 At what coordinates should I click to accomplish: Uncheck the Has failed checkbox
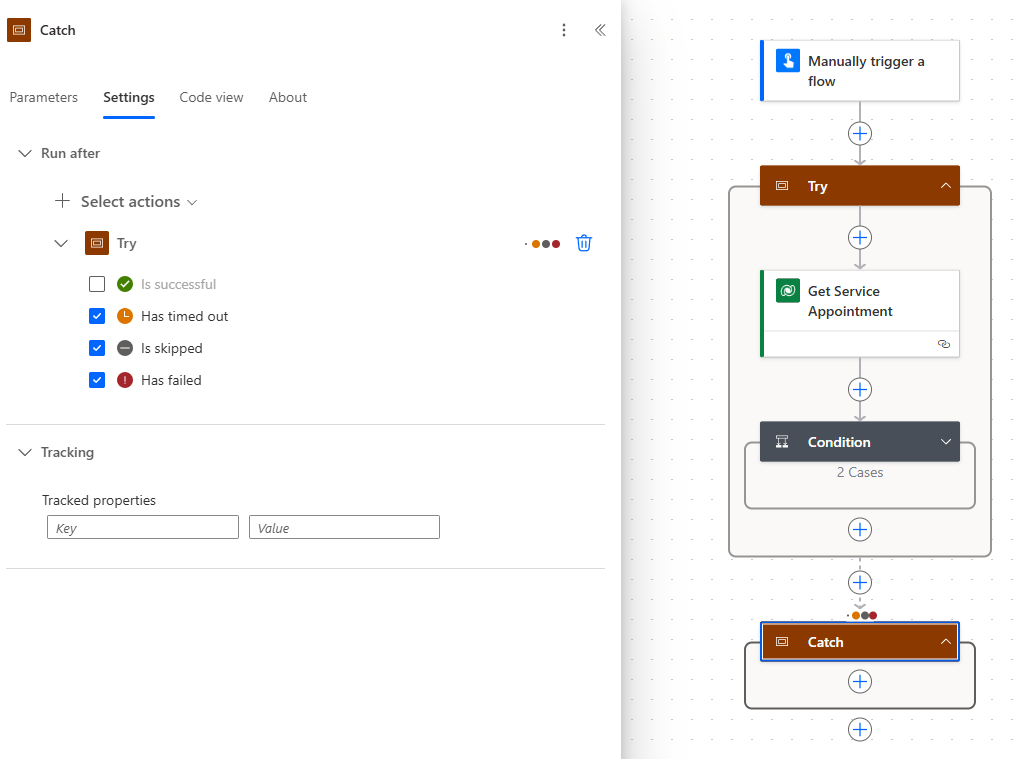point(97,380)
